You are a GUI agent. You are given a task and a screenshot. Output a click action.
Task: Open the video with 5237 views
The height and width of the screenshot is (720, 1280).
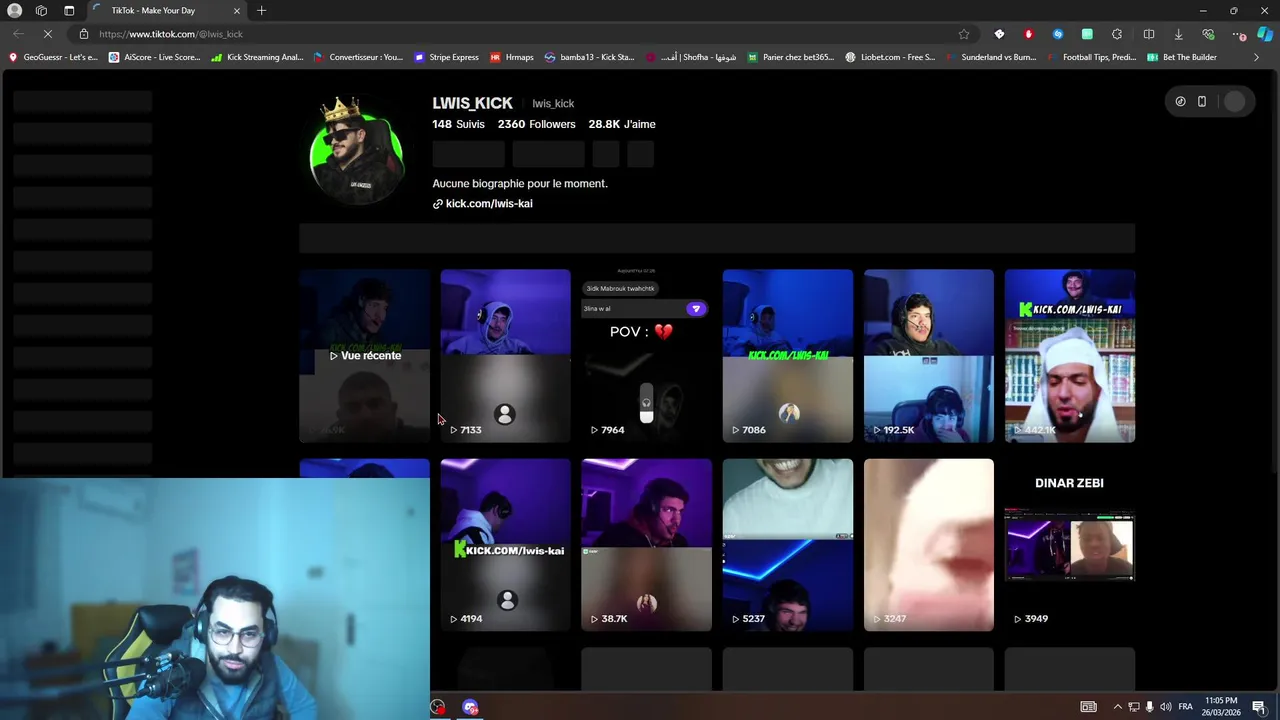click(787, 545)
